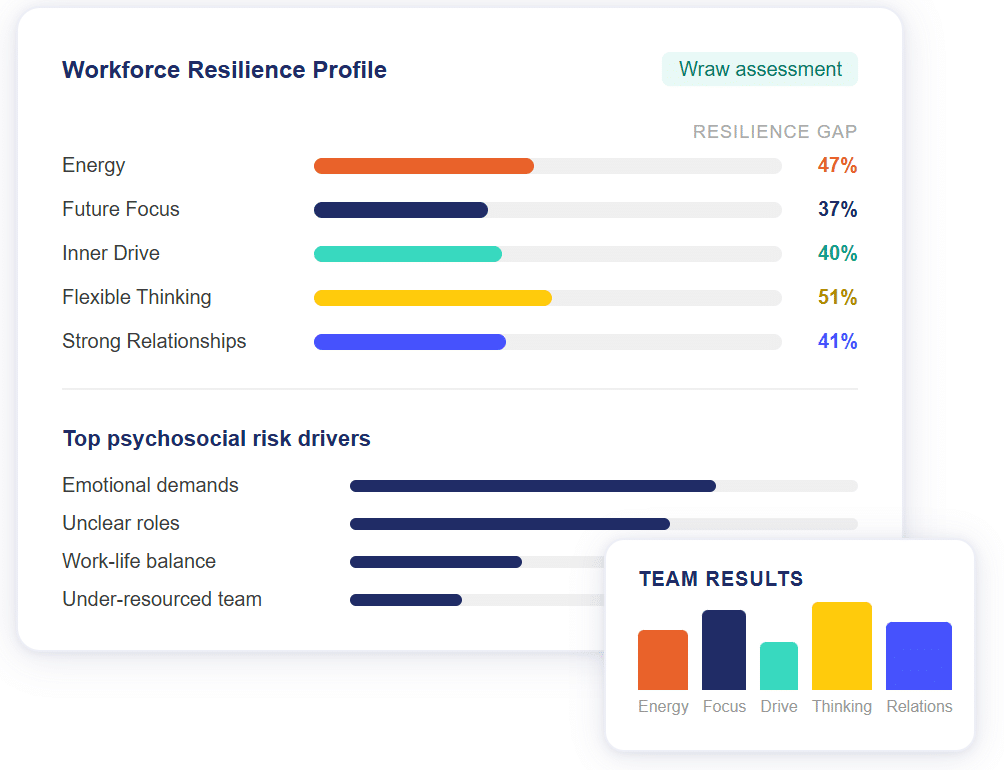Click the TEAM RESULTS card title
The width and height of the screenshot is (1004, 770).
[721, 579]
